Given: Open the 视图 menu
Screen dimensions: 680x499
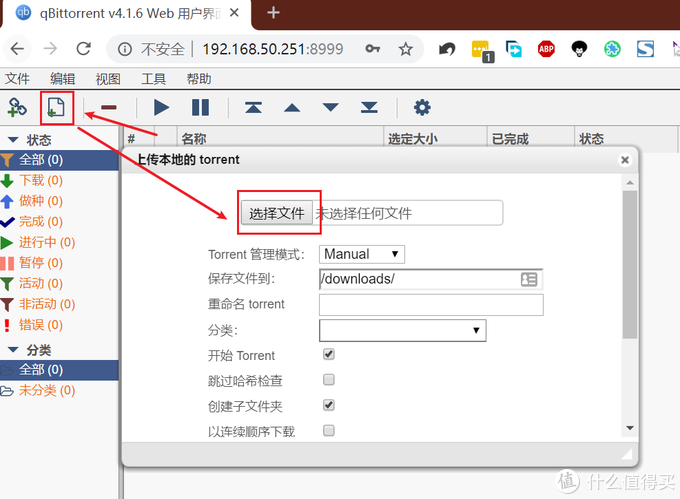Looking at the screenshot, I should click(108, 79).
